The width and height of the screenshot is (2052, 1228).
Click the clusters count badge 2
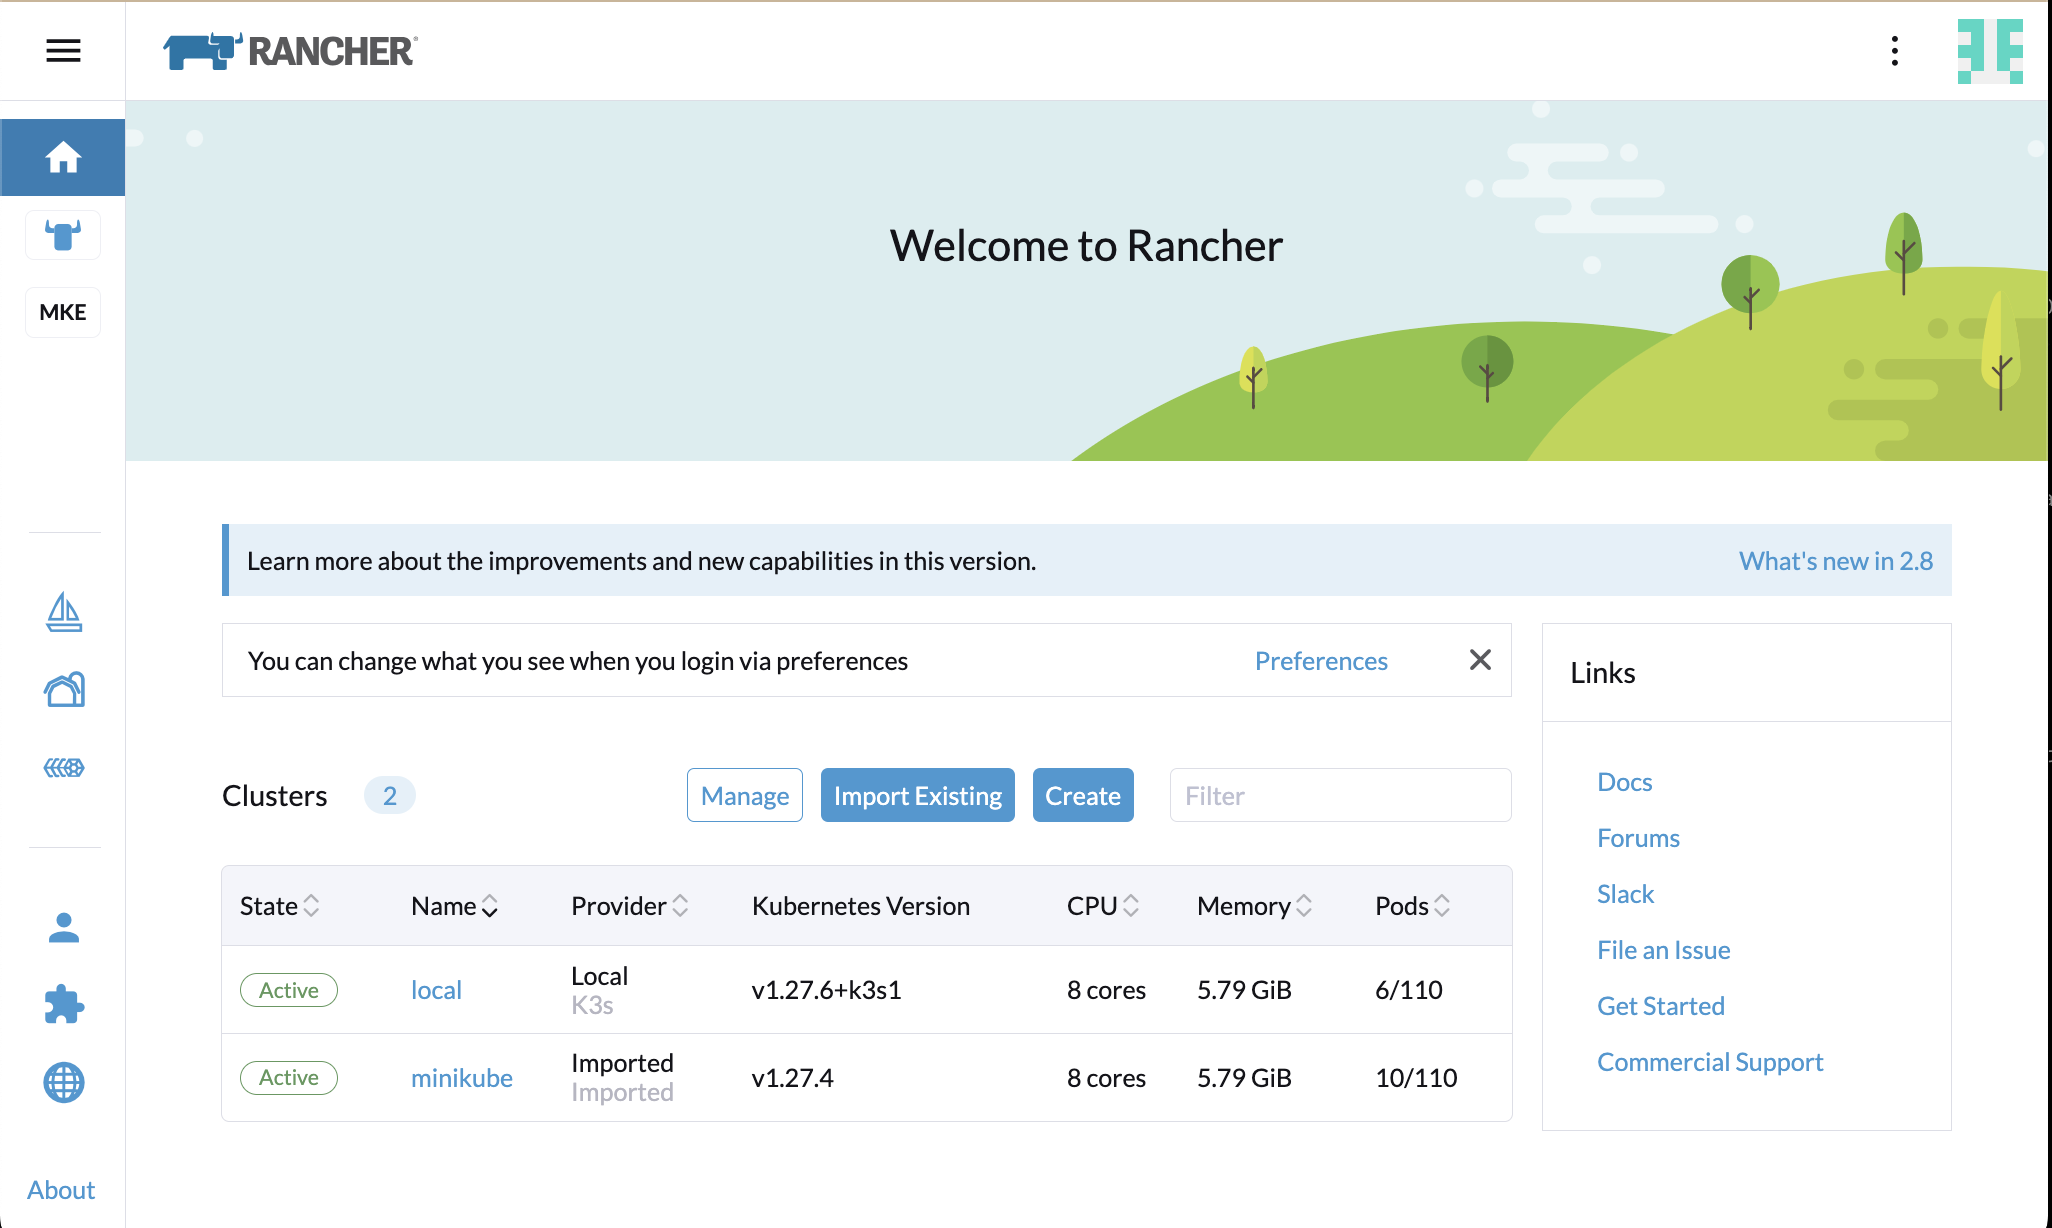[390, 796]
